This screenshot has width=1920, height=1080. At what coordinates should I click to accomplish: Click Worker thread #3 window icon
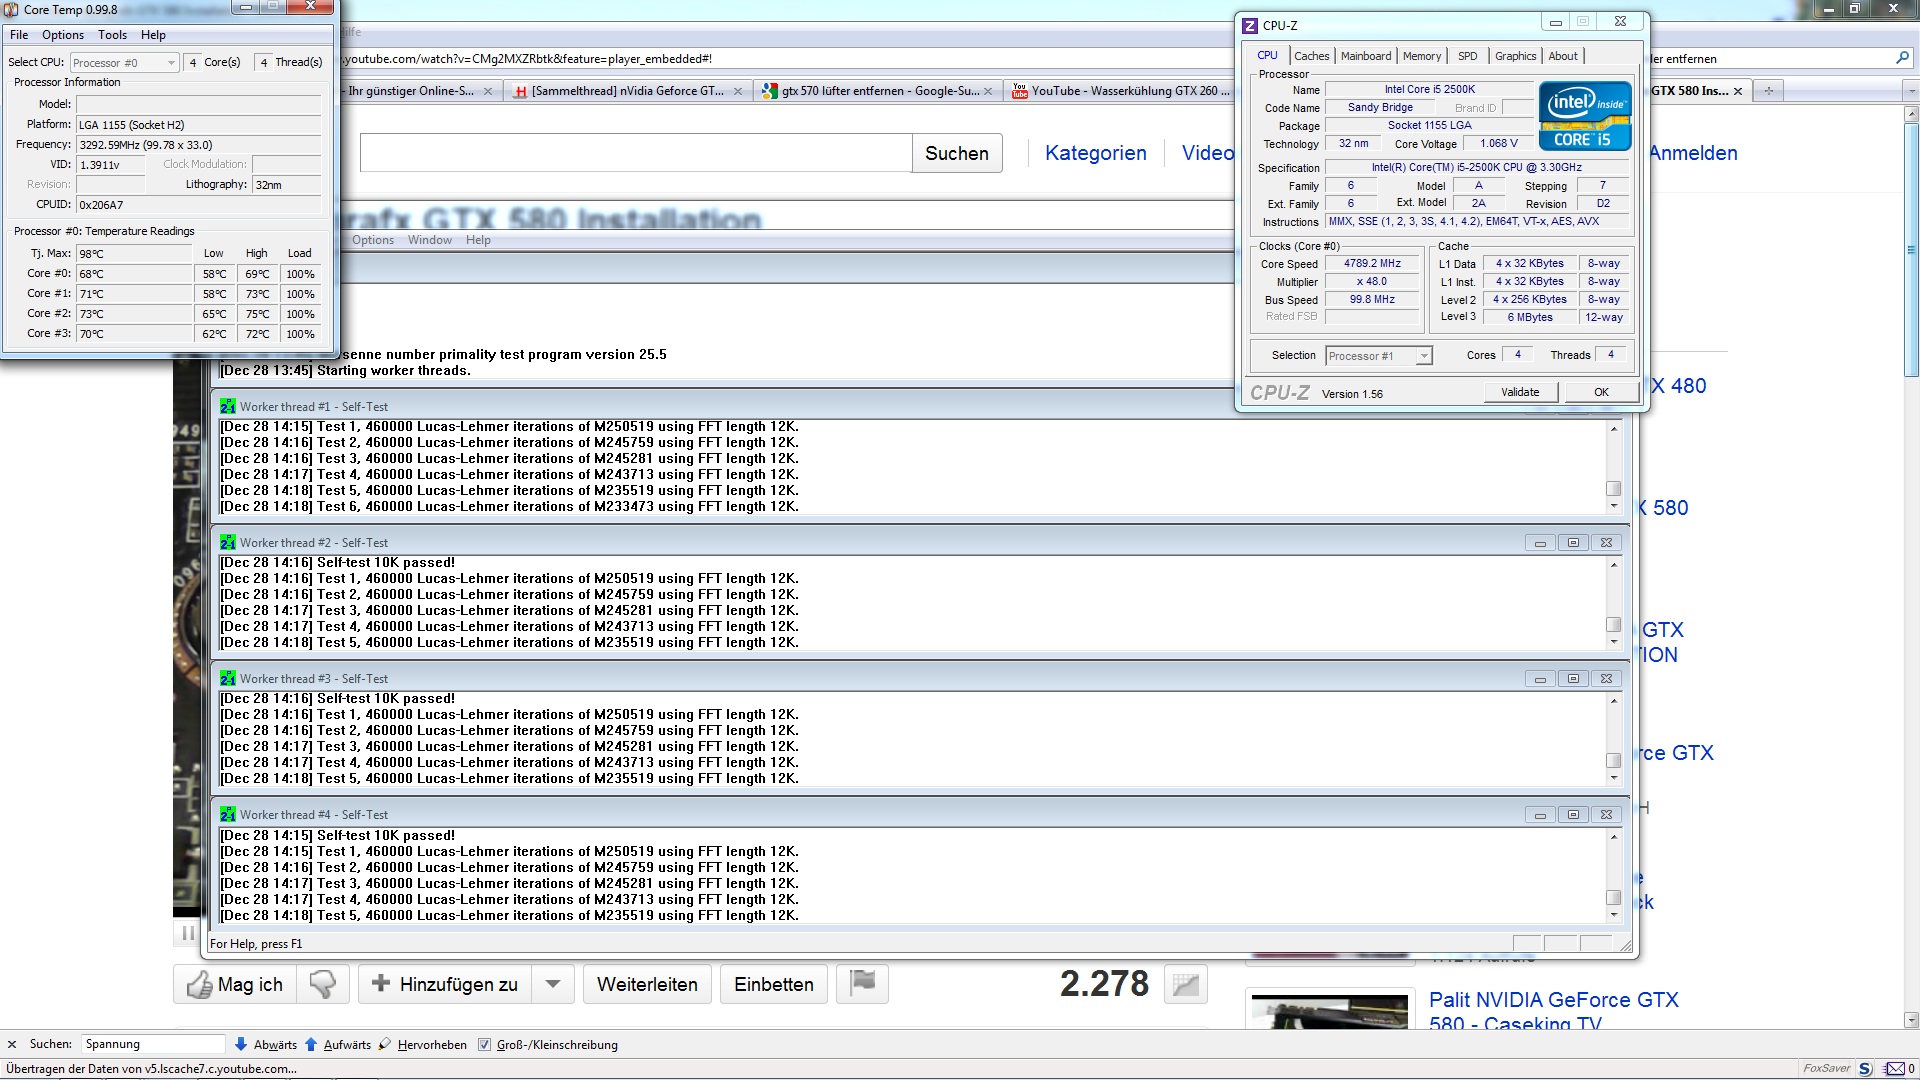(x=228, y=678)
